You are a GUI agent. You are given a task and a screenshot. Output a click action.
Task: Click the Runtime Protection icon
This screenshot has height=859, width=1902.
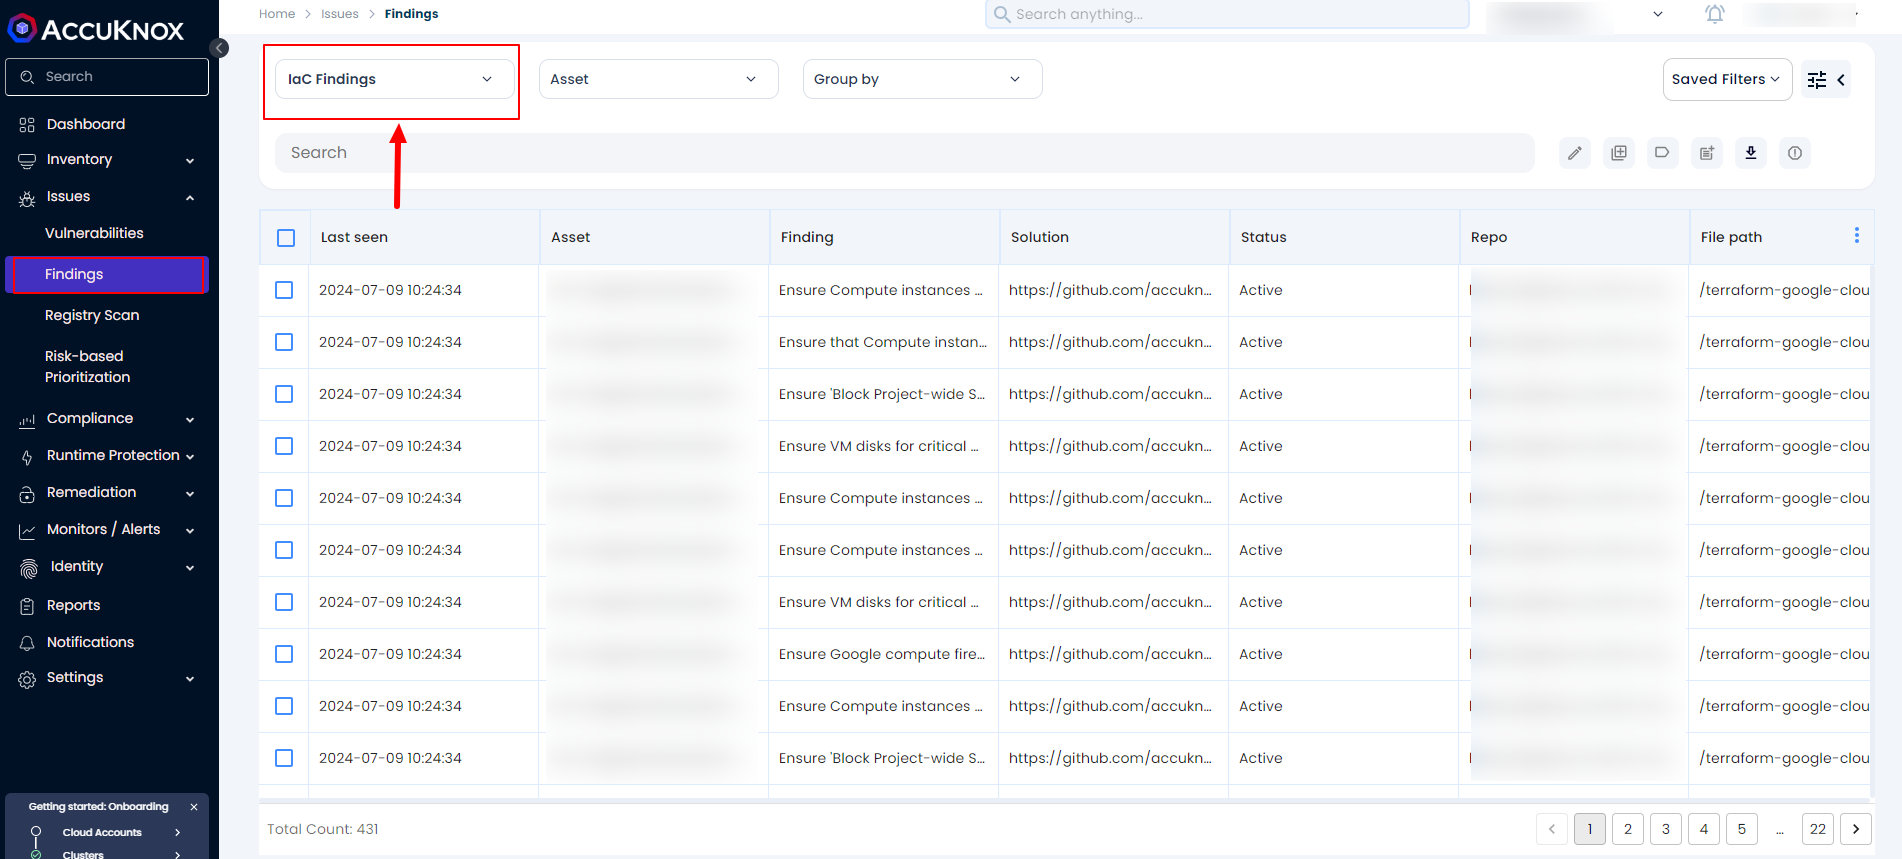tap(27, 457)
